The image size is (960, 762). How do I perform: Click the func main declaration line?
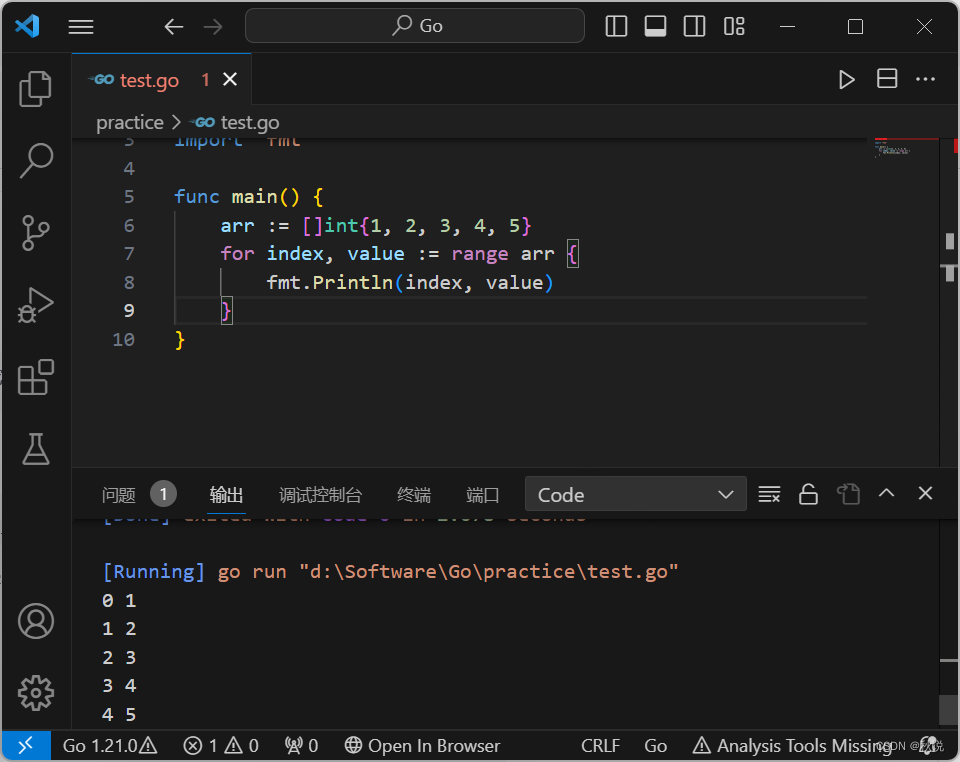[x=249, y=196]
